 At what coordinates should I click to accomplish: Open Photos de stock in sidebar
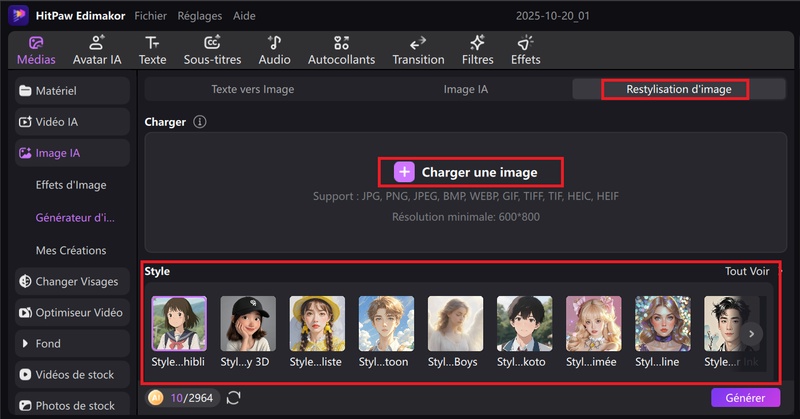coord(72,405)
